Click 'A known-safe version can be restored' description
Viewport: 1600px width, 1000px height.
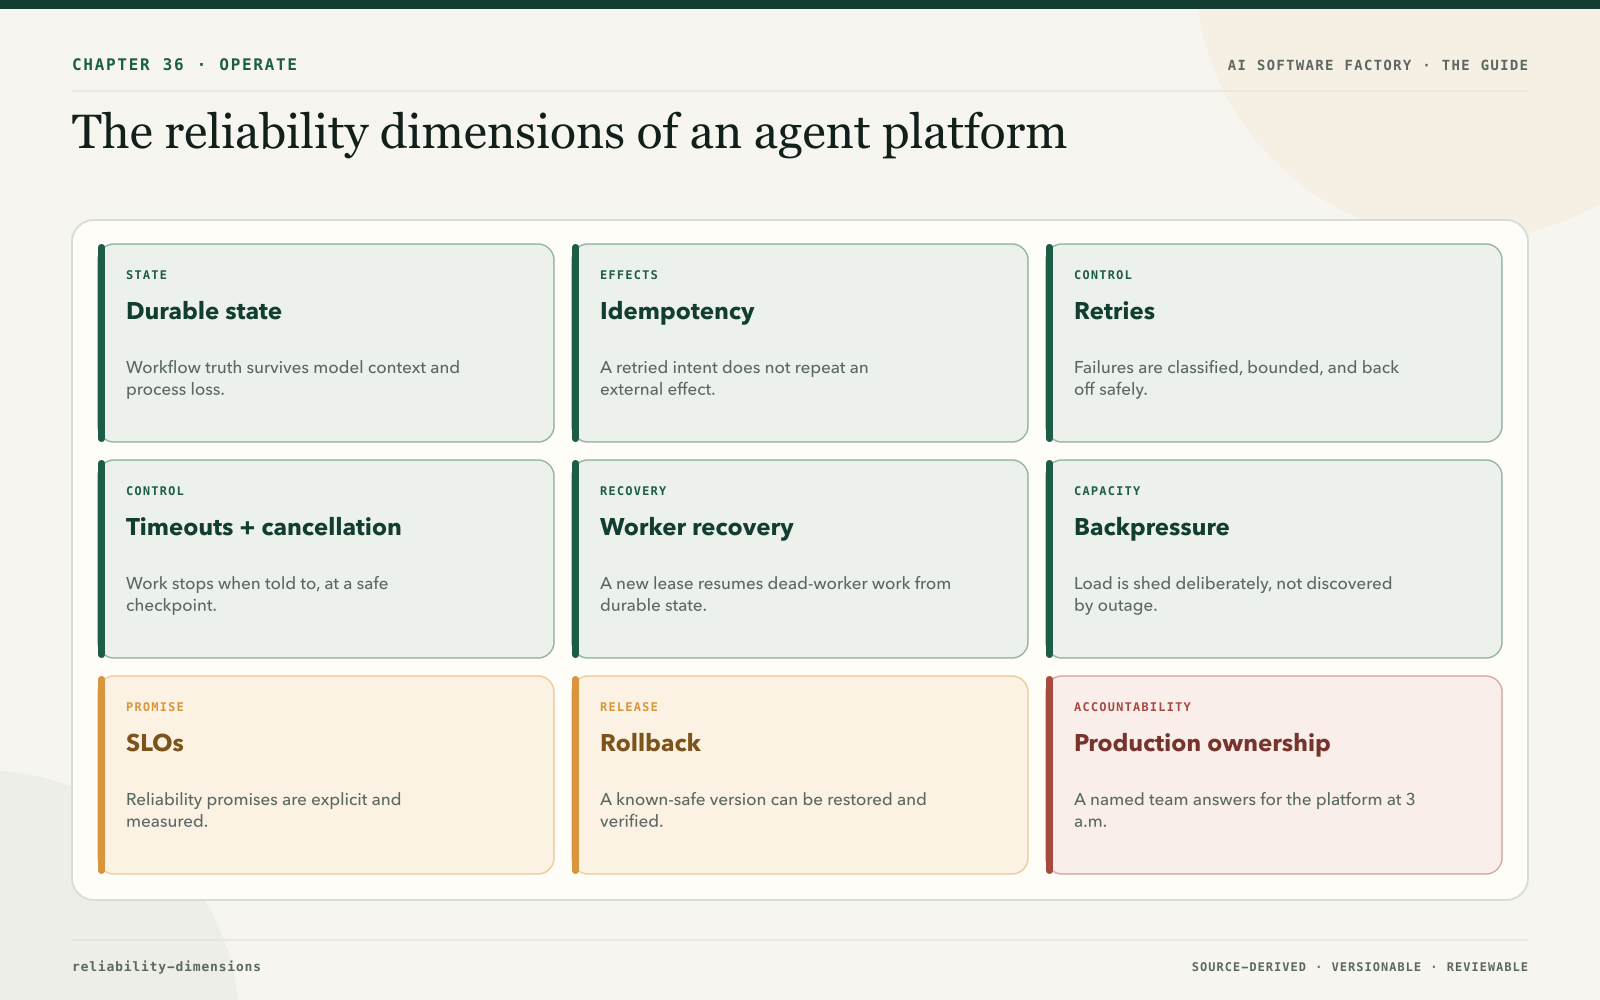(763, 810)
